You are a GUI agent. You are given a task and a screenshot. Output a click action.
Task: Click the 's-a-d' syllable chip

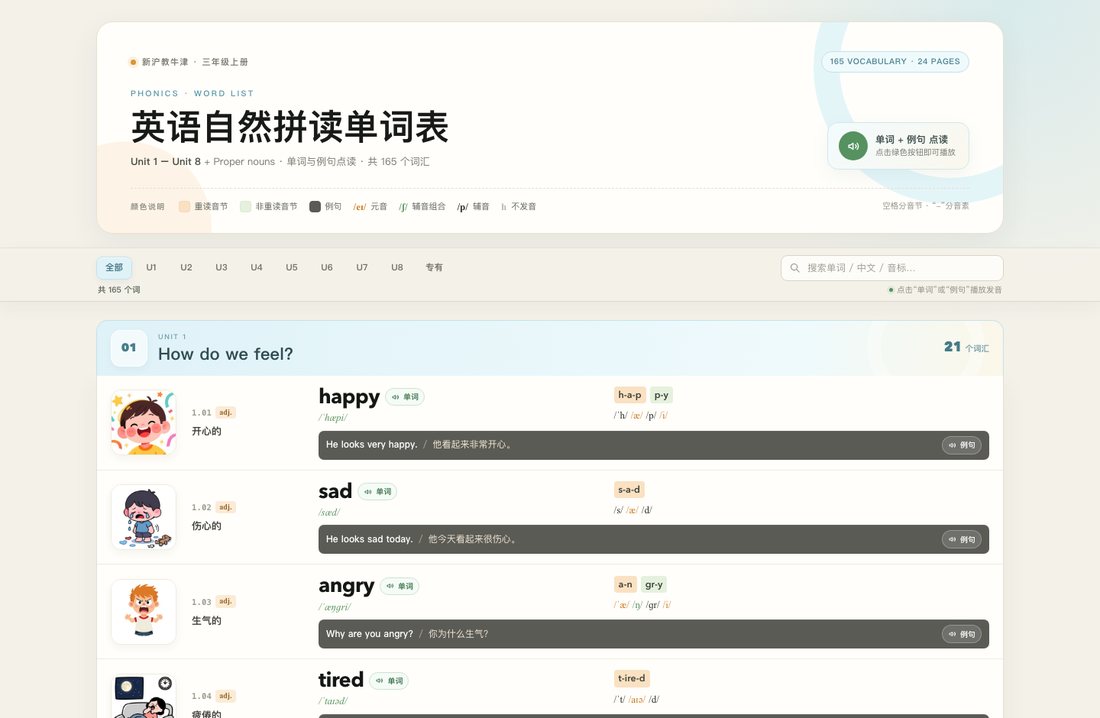(x=629, y=489)
